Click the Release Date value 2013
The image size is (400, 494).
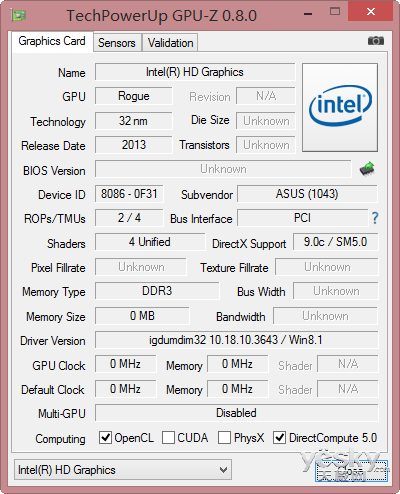coord(134,145)
